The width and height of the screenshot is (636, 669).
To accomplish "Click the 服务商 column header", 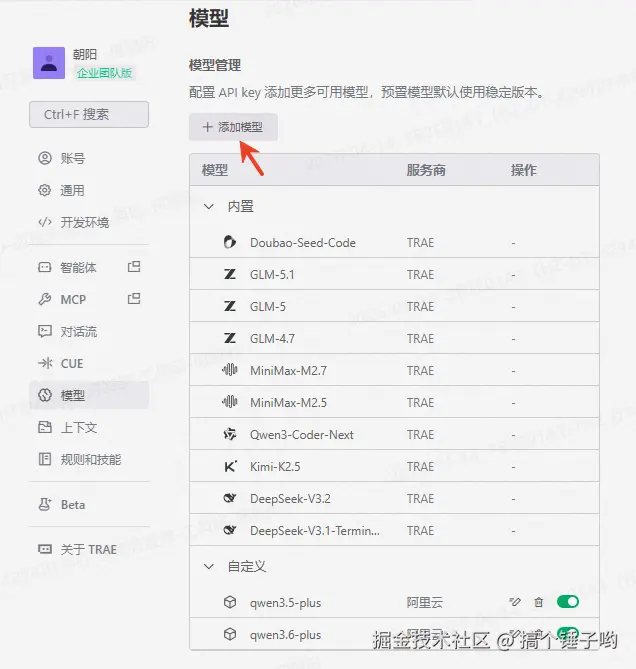I will tap(426, 170).
